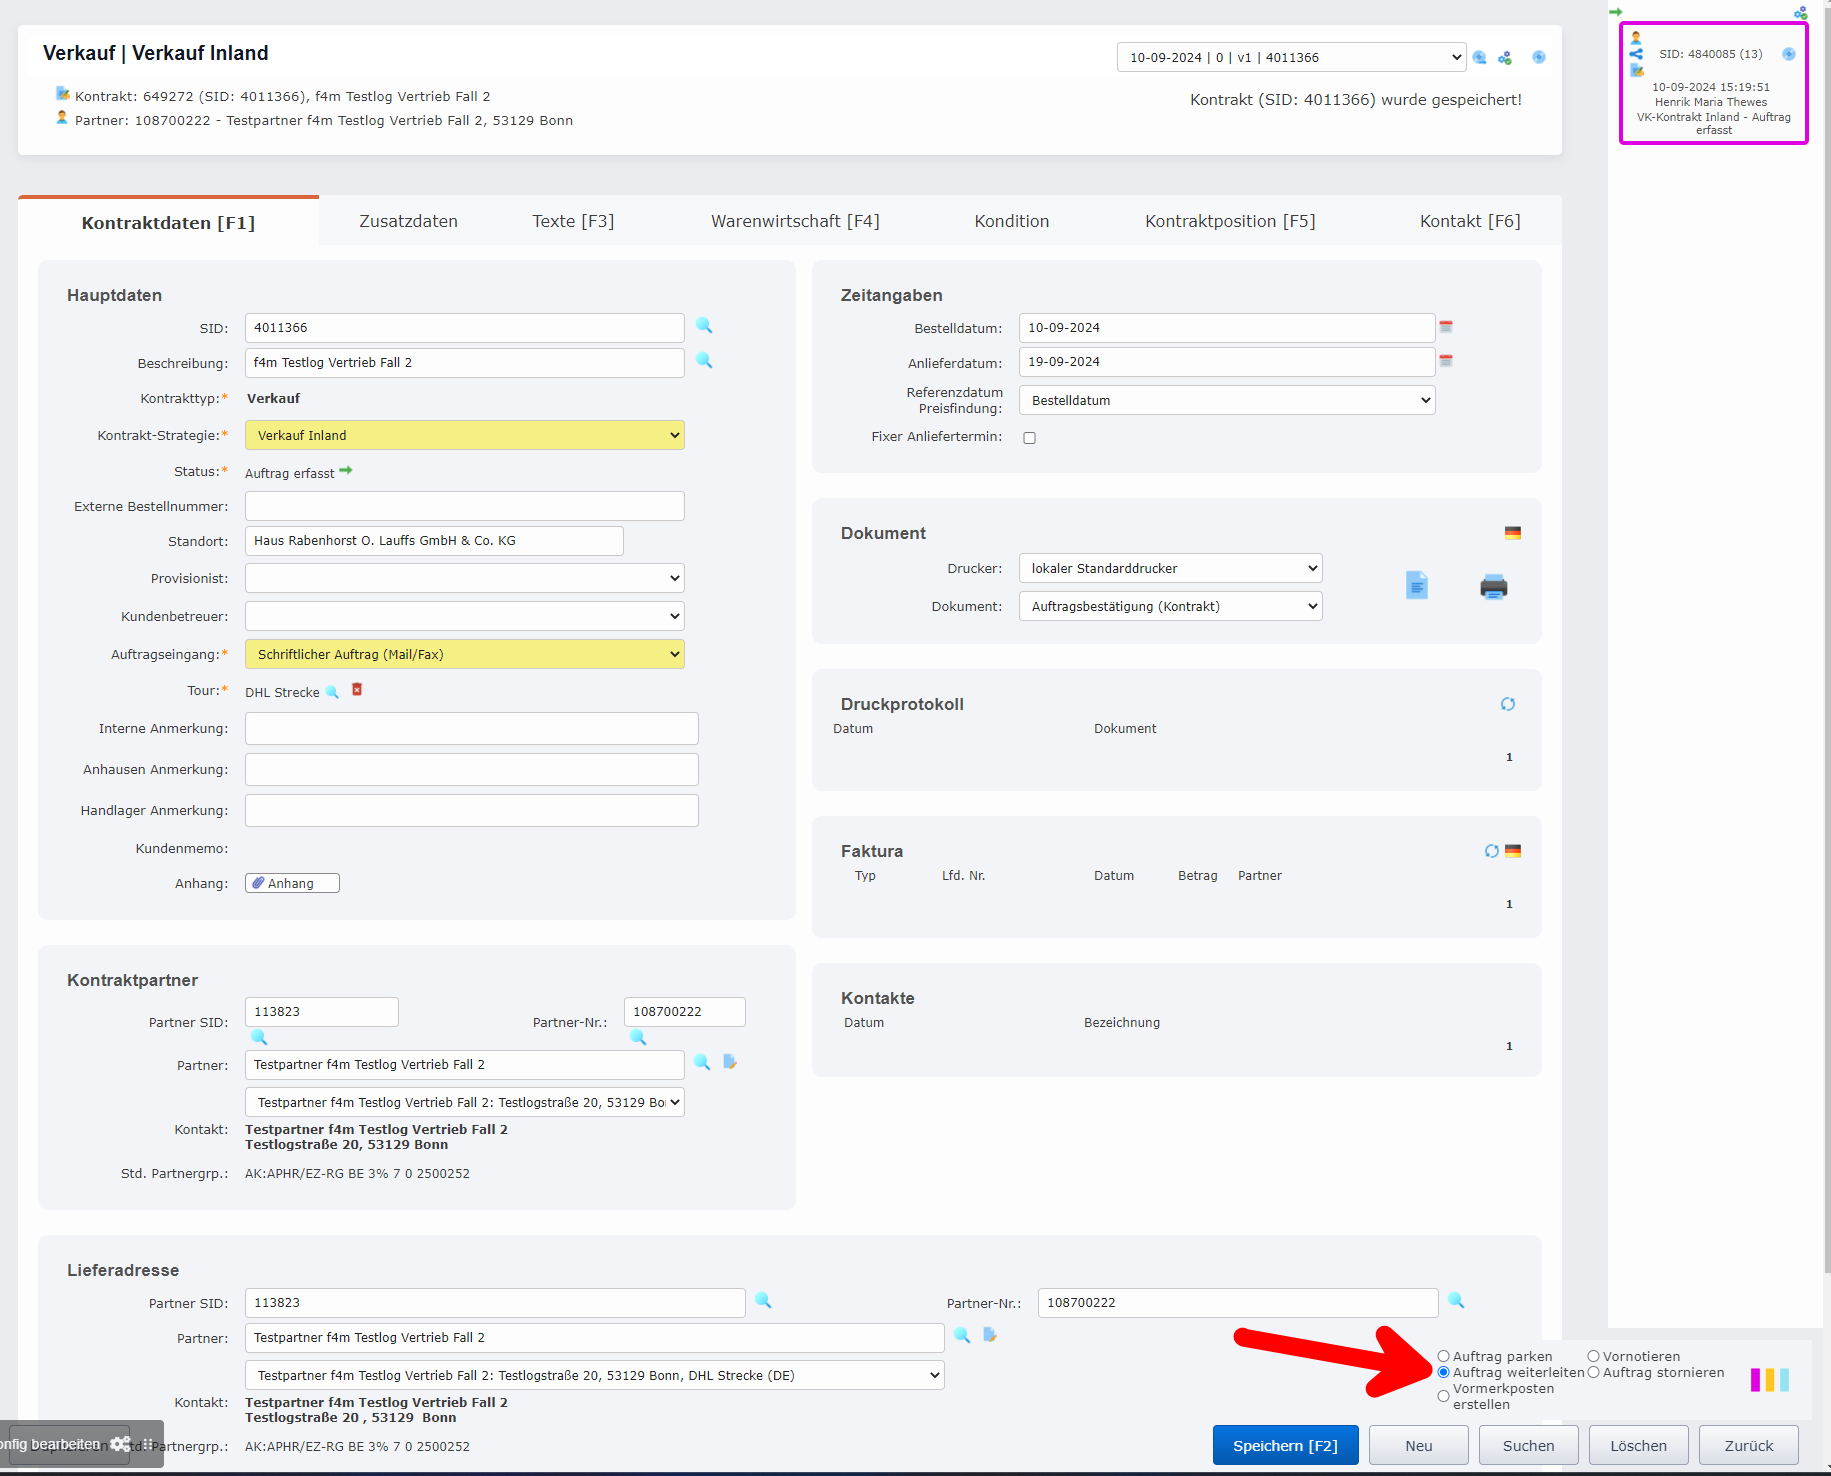This screenshot has width=1831, height=1476.
Task: Click the magnifier icon next to SID field
Action: click(704, 326)
